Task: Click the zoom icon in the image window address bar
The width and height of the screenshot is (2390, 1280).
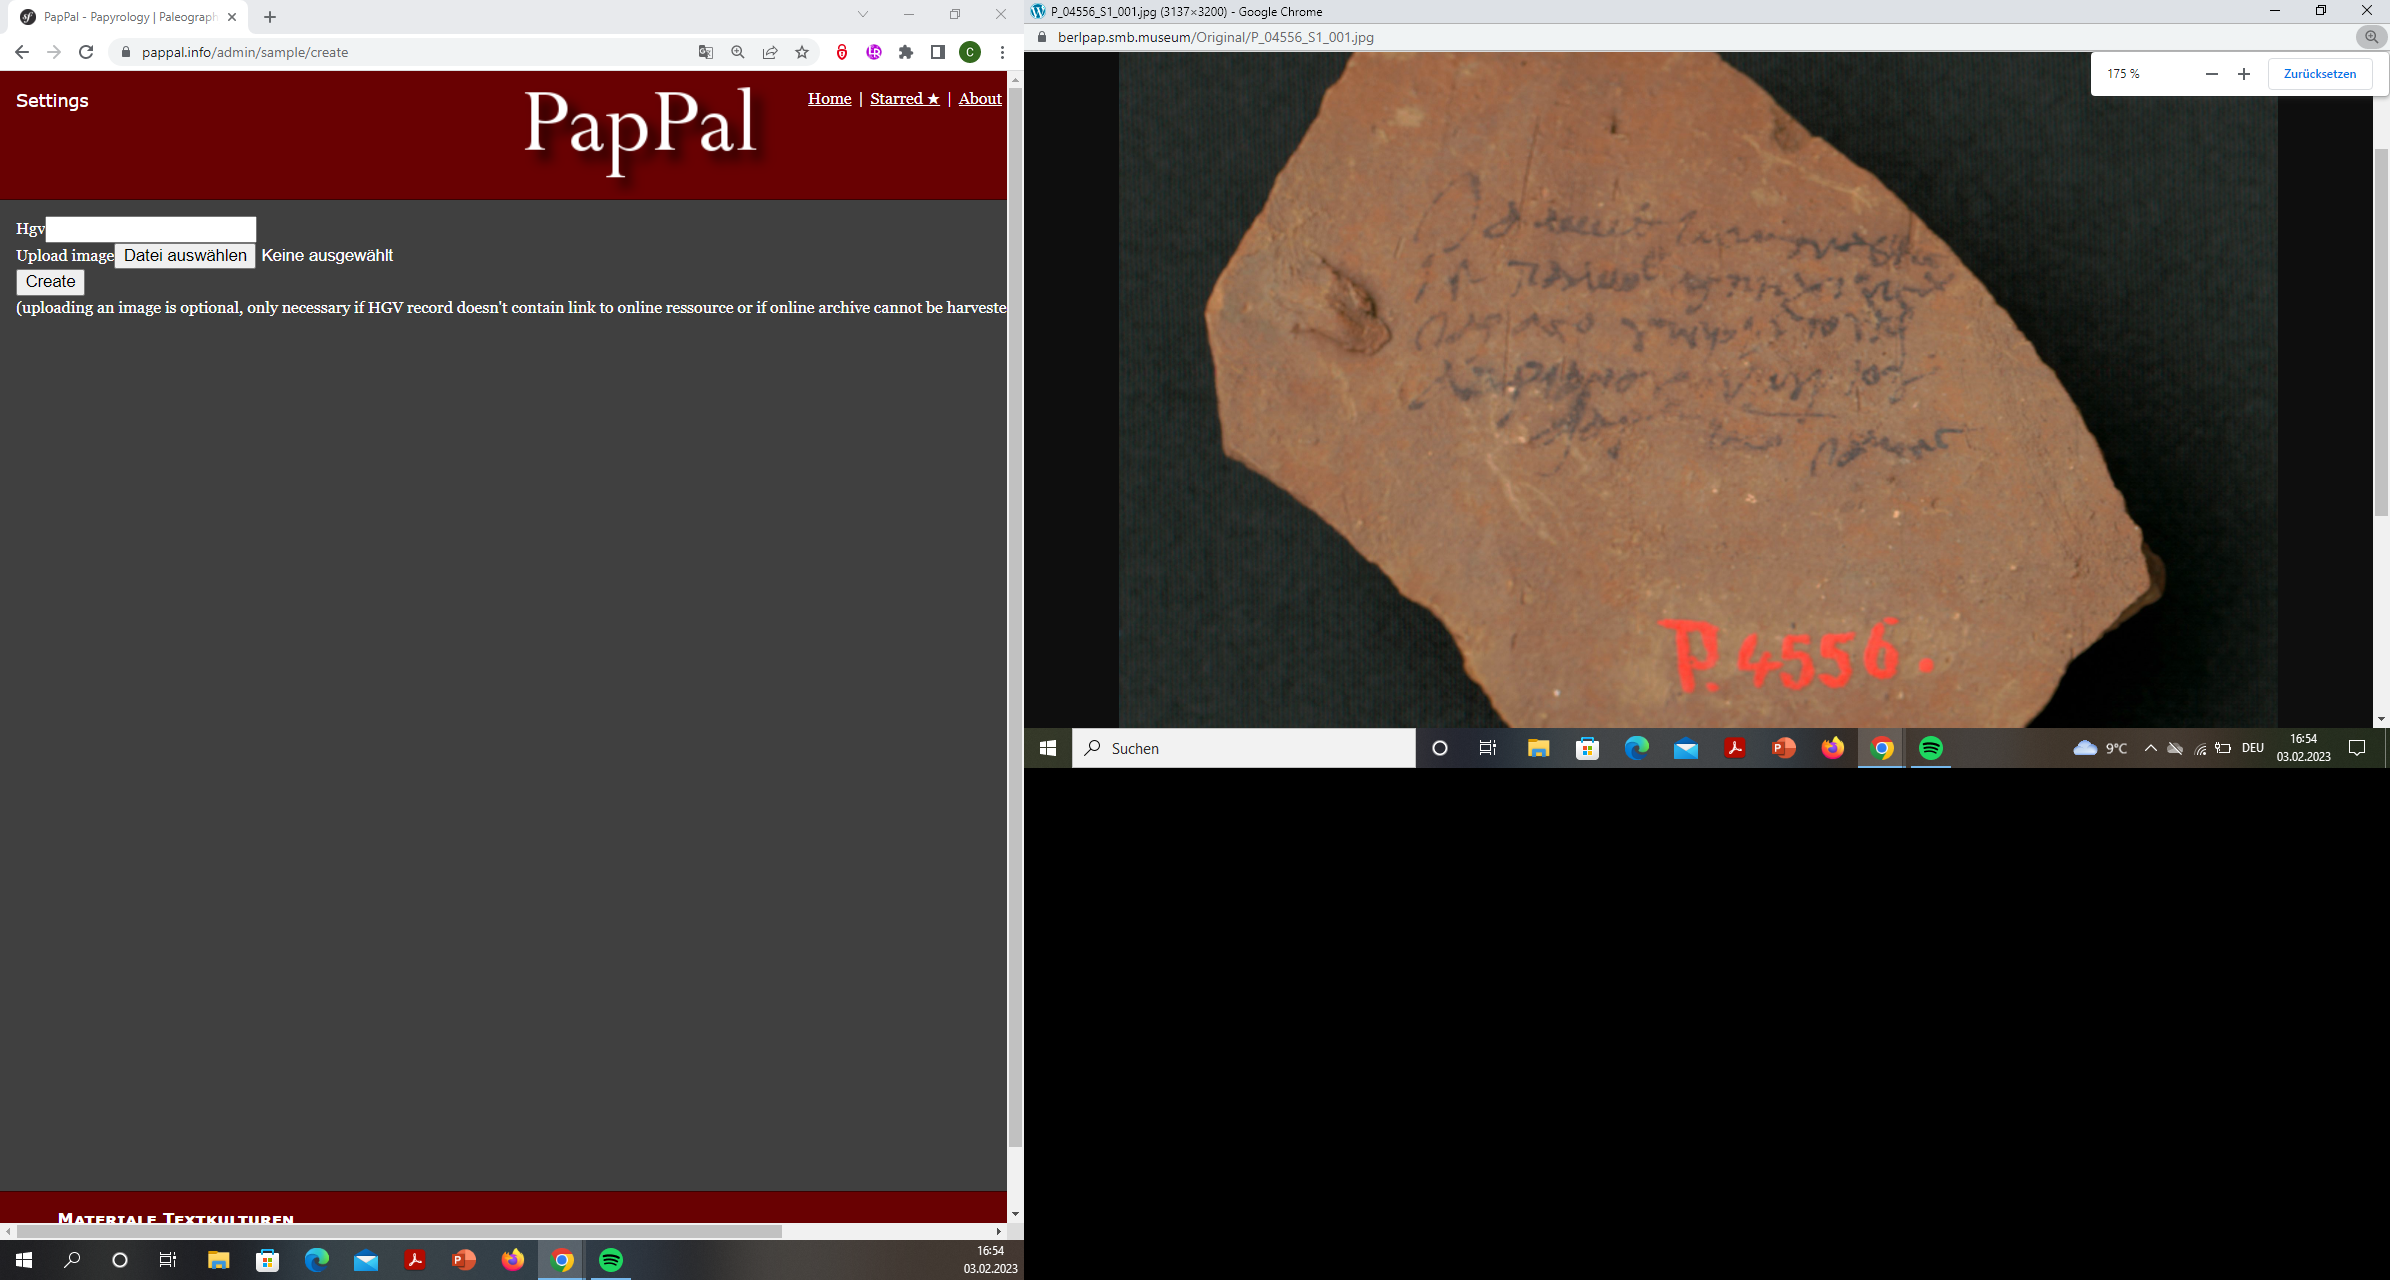Action: (2371, 37)
